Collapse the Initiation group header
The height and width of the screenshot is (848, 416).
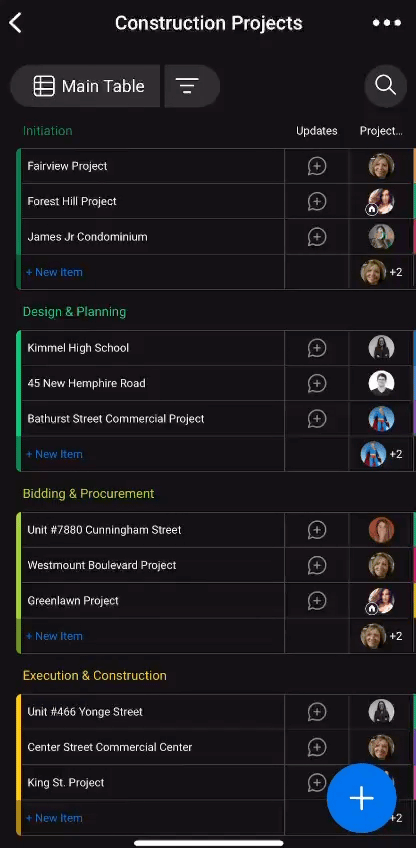[x=48, y=131]
